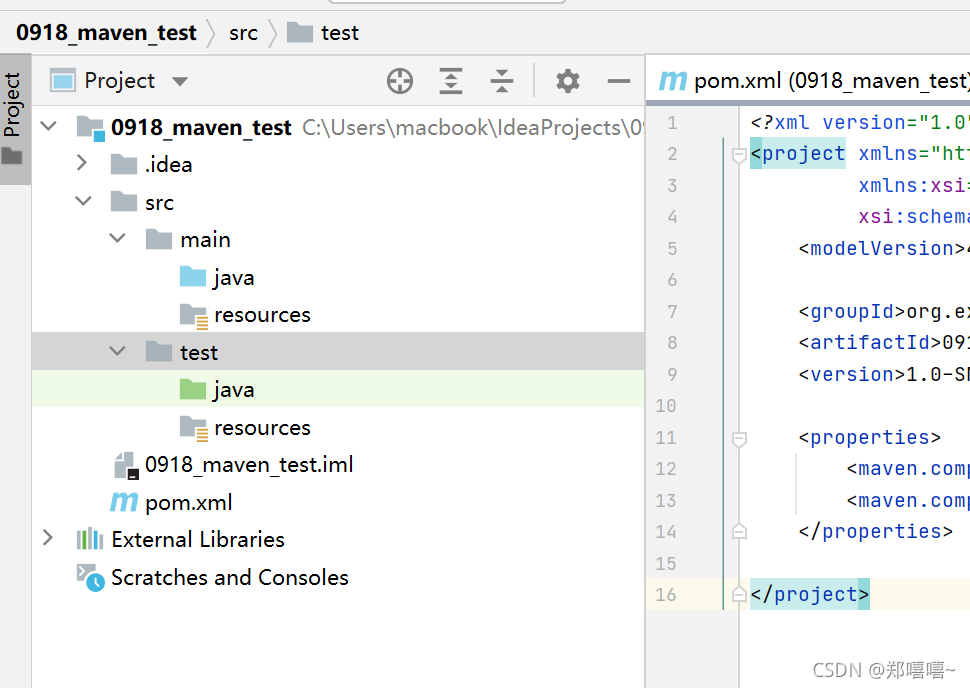Collapse the test folder chevron
This screenshot has width=970, height=688.
[x=118, y=352]
